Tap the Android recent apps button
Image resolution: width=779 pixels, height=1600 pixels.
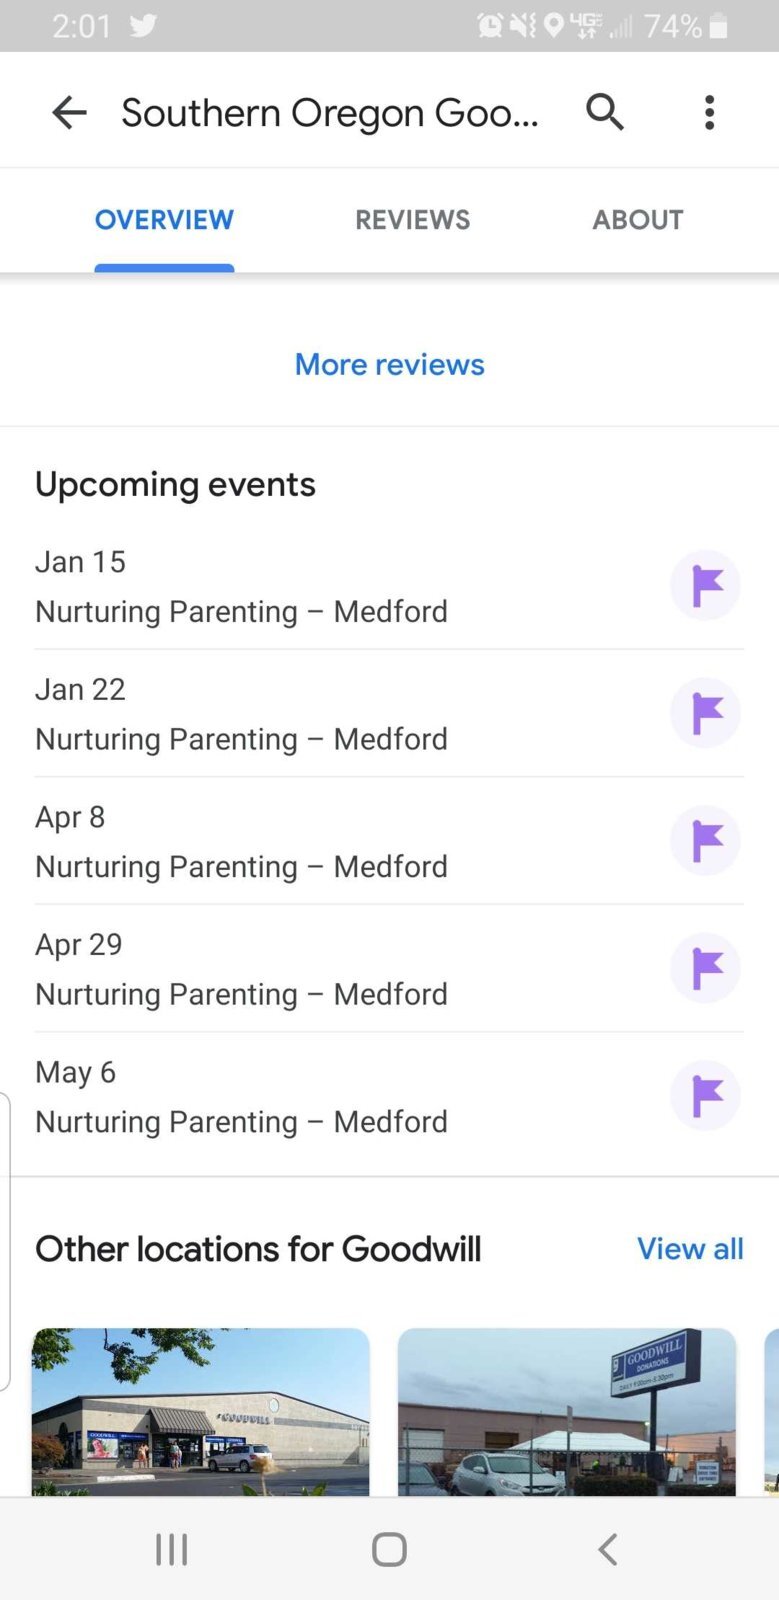(172, 1549)
